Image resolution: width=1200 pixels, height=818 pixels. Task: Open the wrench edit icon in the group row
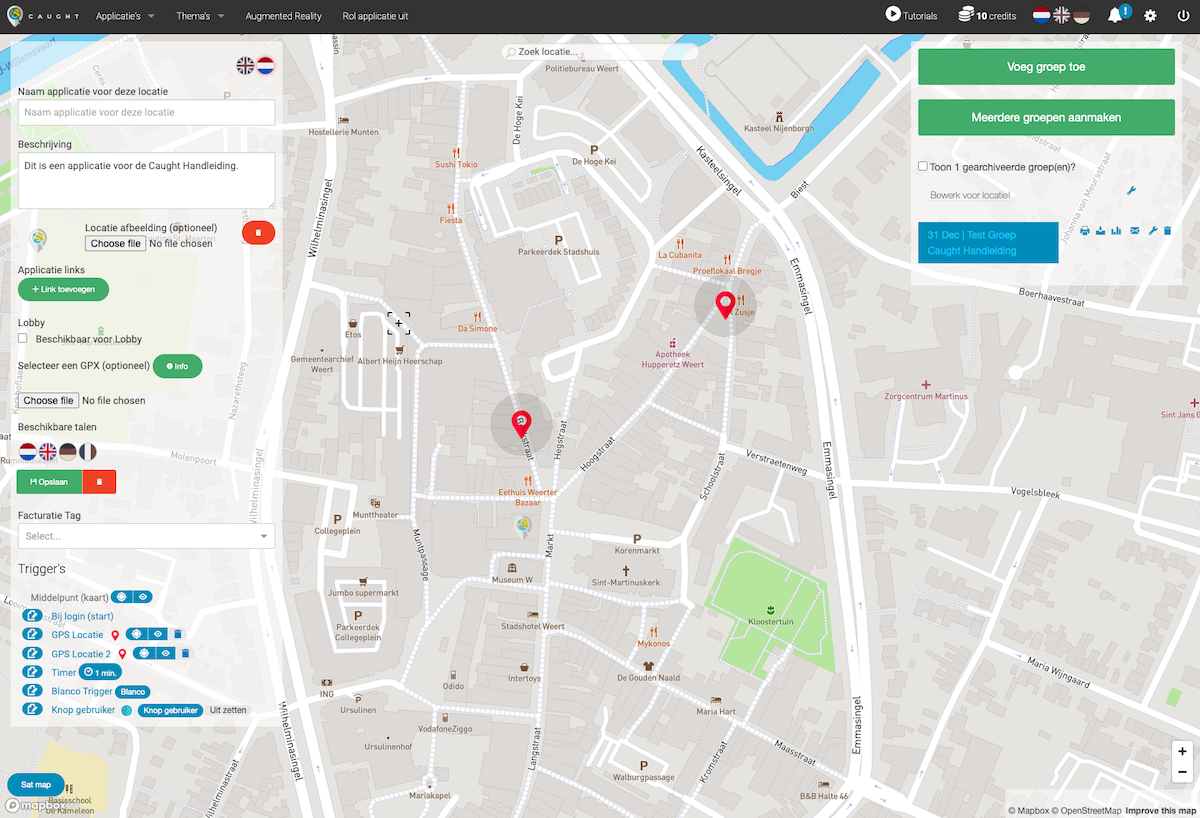coord(1153,230)
